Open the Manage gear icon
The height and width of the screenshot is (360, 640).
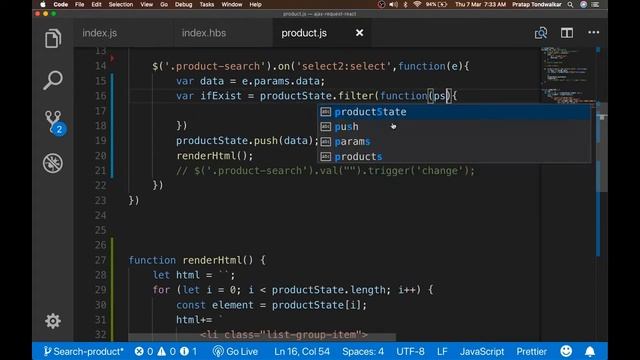pos(53,321)
